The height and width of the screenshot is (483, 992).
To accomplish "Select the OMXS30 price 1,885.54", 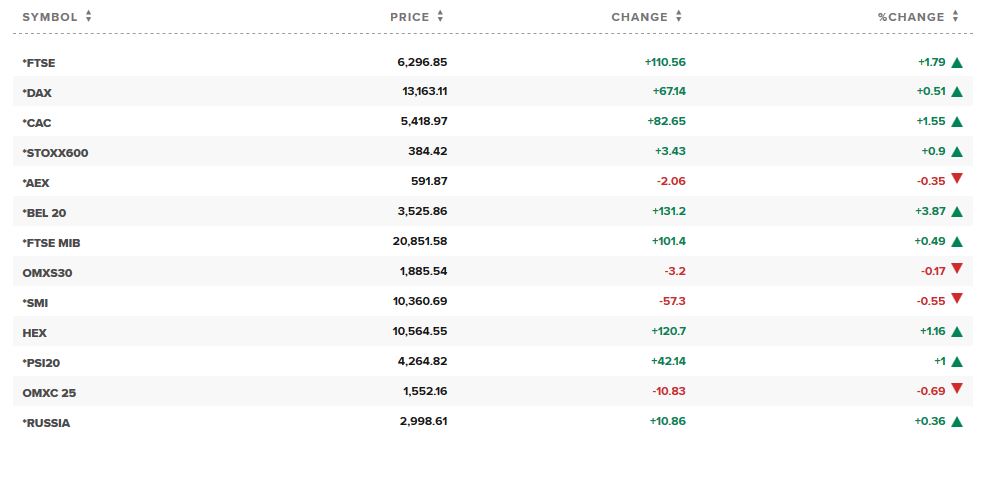I will [423, 271].
